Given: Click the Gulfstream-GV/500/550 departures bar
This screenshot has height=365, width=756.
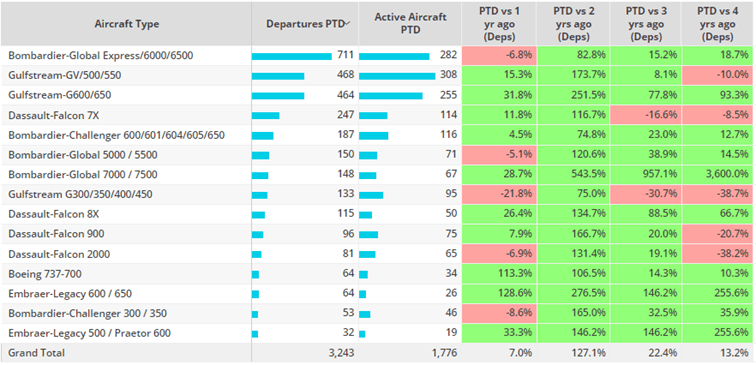Looking at the screenshot, I should (x=278, y=76).
